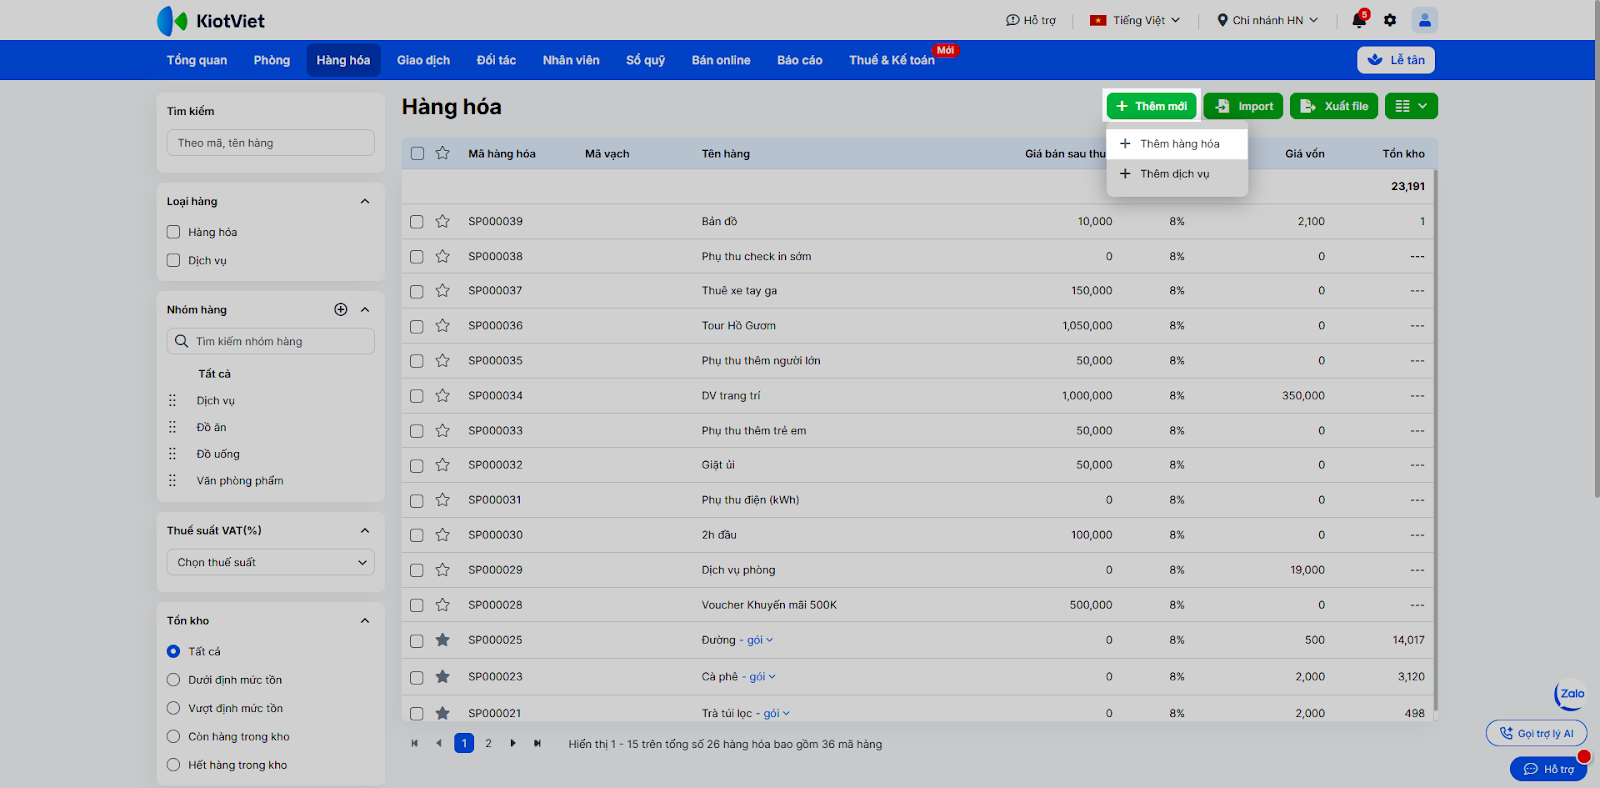Open the notification bell
Viewport: 1600px width, 788px height.
tap(1359, 20)
